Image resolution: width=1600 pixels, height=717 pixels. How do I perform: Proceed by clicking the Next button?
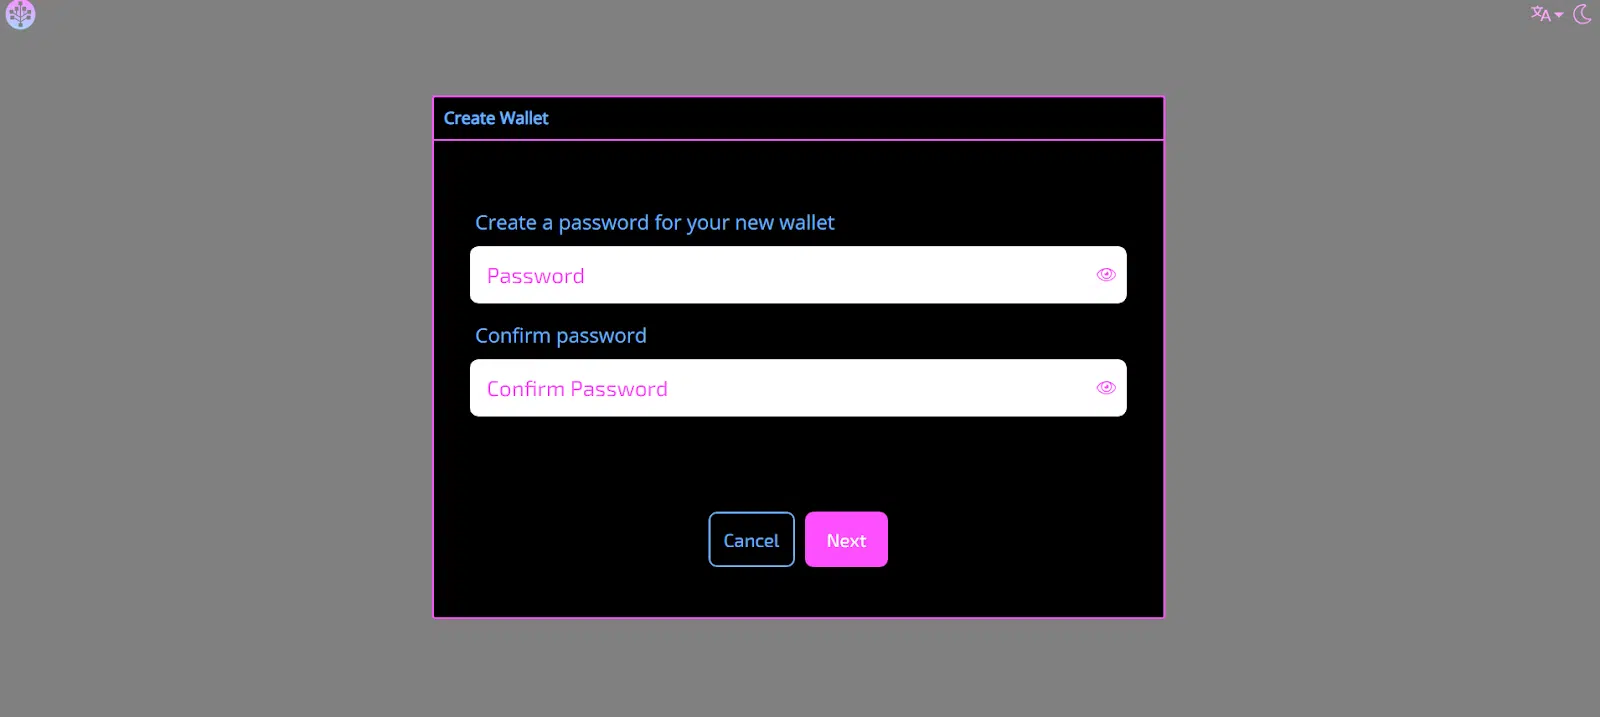[x=846, y=540]
